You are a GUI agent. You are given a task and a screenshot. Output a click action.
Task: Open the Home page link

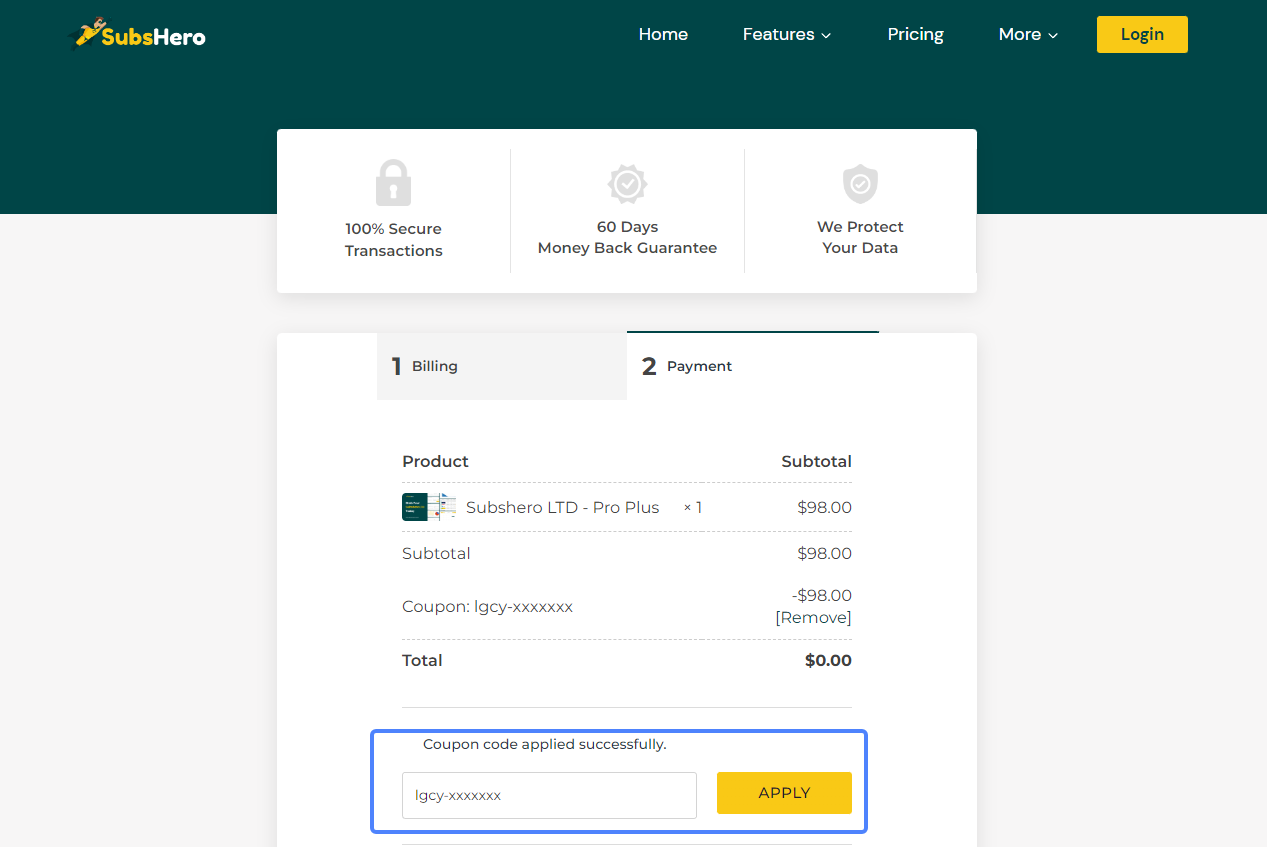(x=663, y=34)
